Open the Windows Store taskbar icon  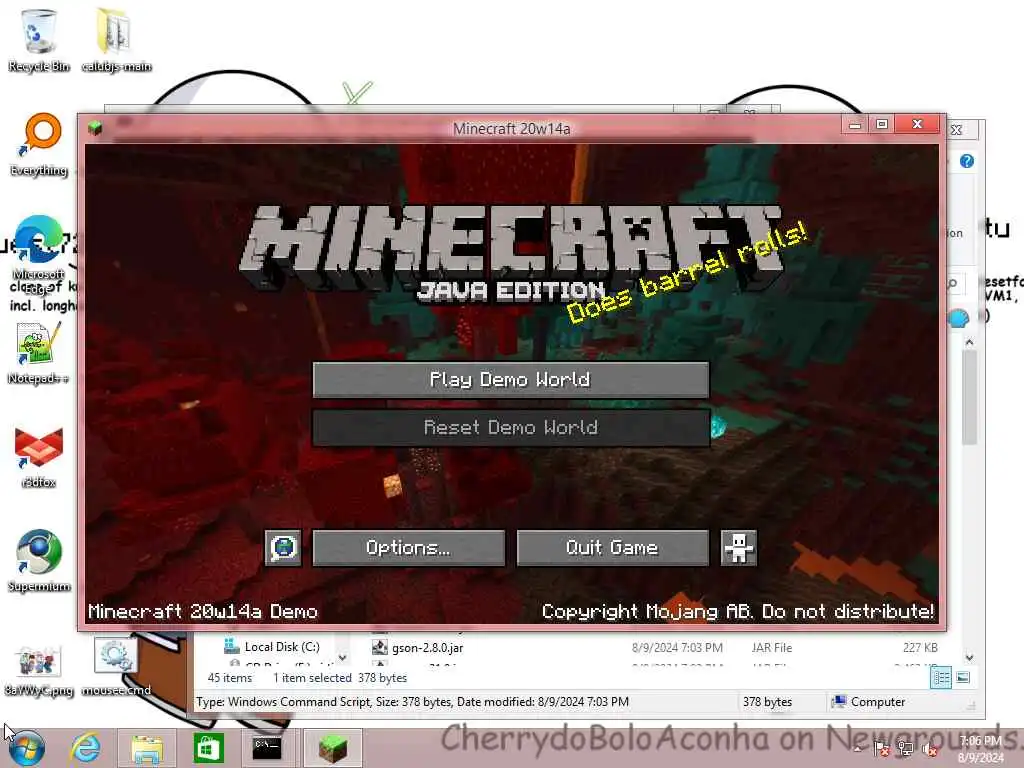[x=208, y=748]
